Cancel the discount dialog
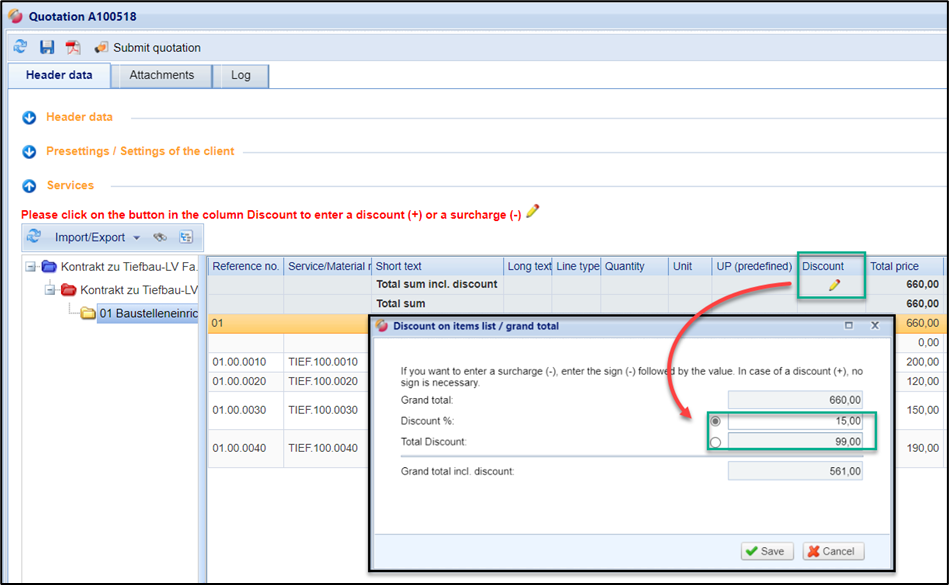949x585 pixels. (x=833, y=551)
